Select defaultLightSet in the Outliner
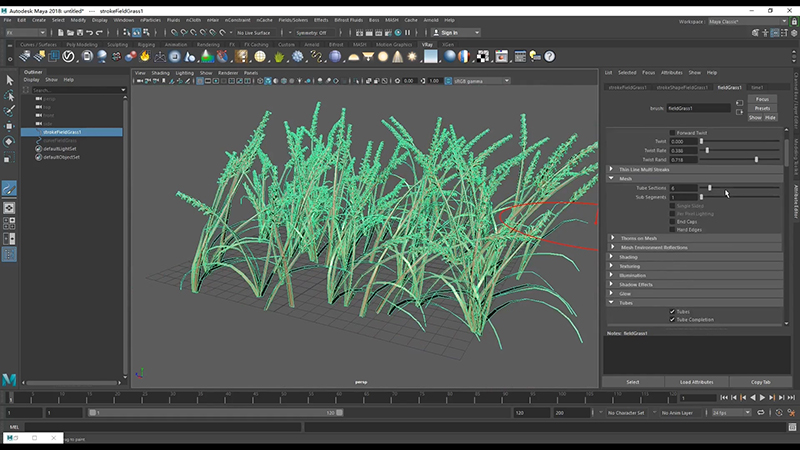The image size is (800, 450). click(x=61, y=148)
